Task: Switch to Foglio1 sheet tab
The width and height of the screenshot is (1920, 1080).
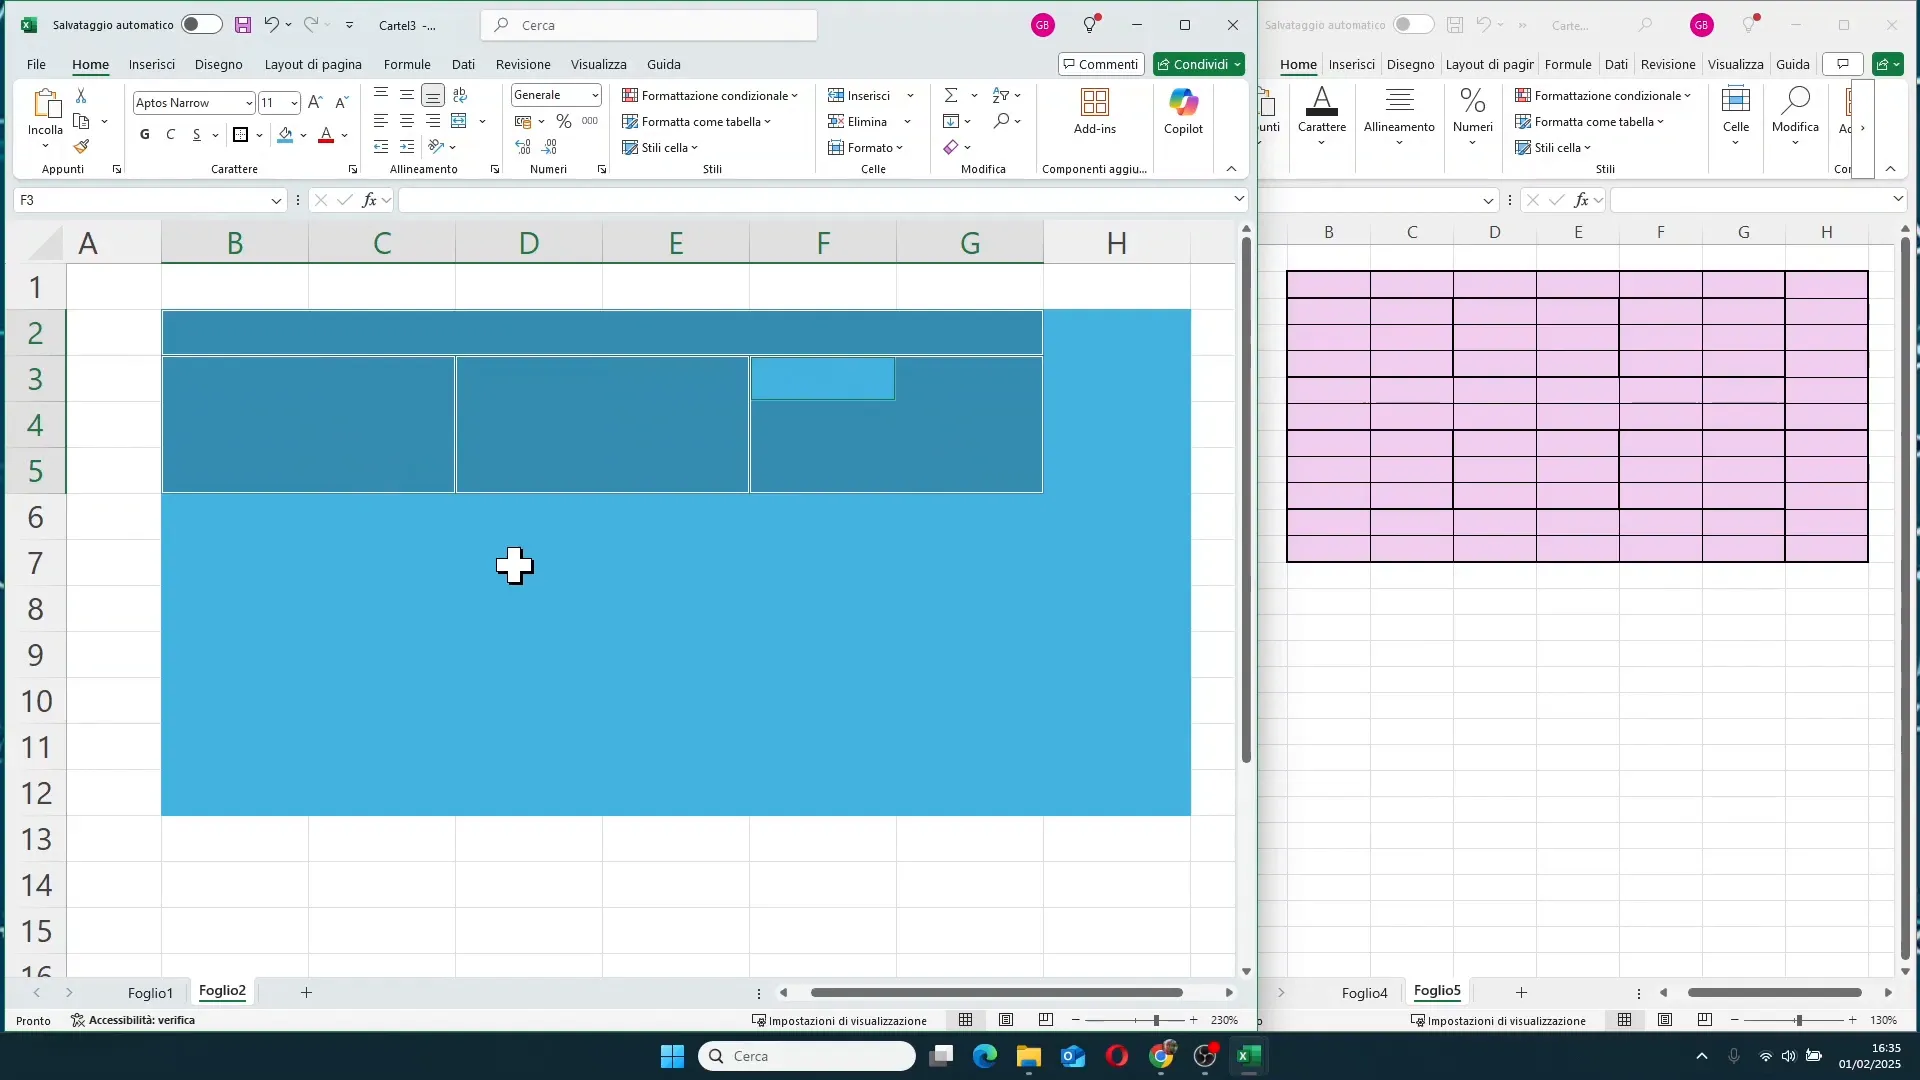Action: pyautogui.click(x=151, y=993)
